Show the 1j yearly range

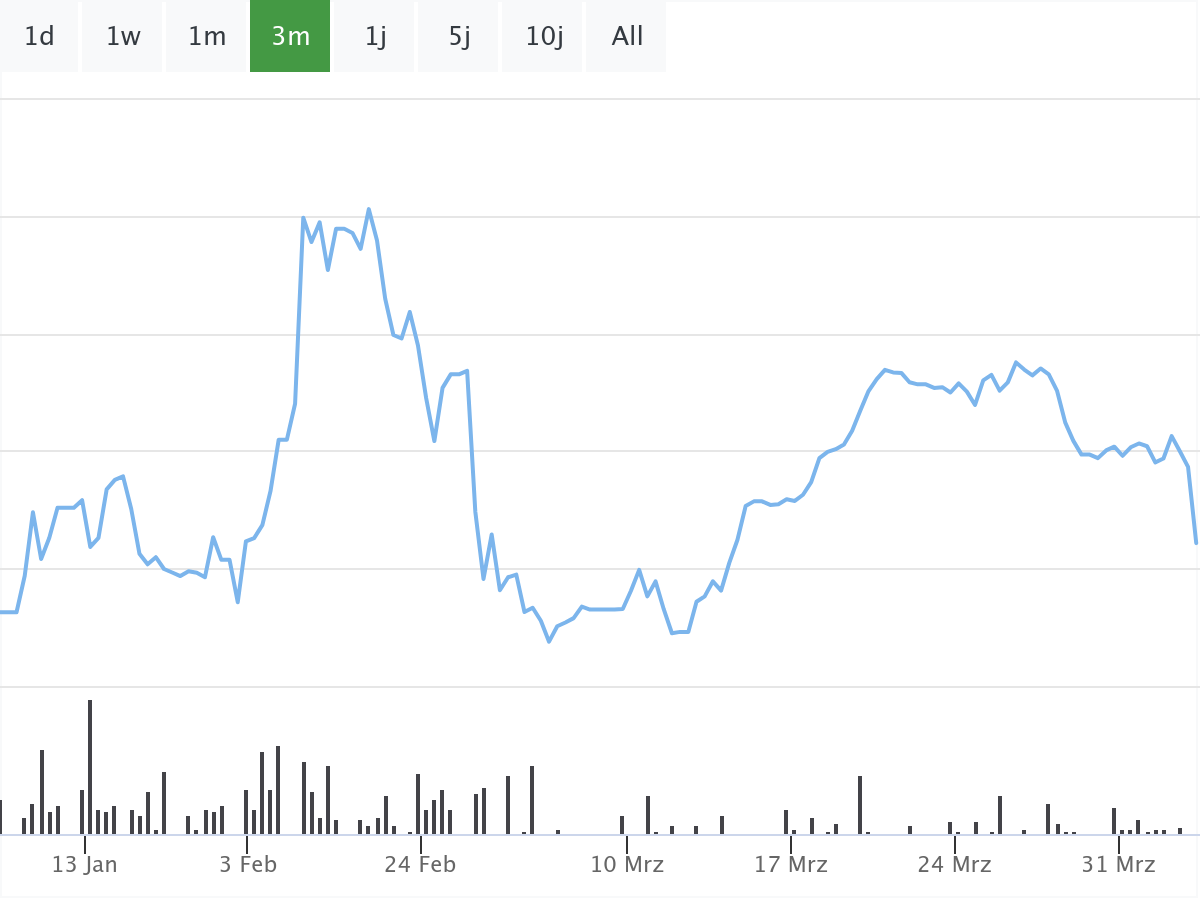coord(375,37)
